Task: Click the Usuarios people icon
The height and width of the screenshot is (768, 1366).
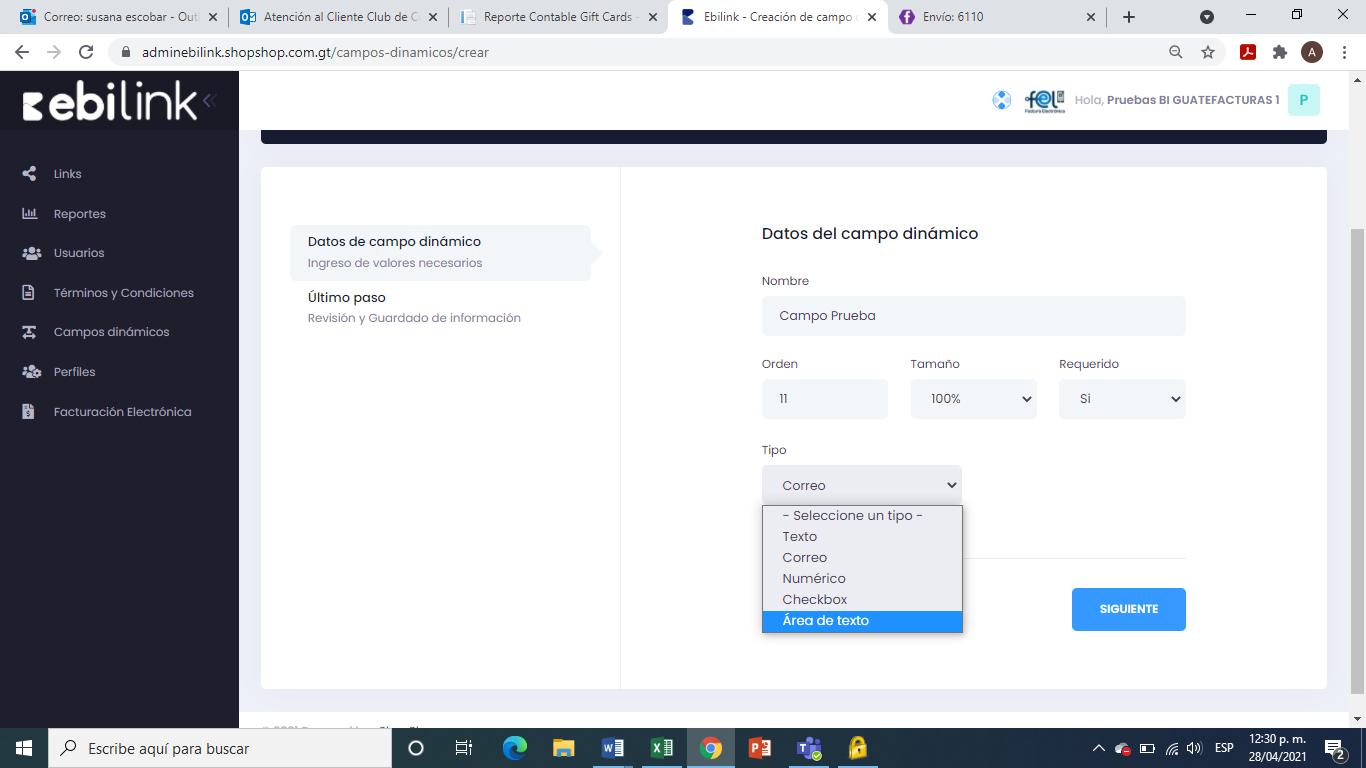Action: (31, 253)
